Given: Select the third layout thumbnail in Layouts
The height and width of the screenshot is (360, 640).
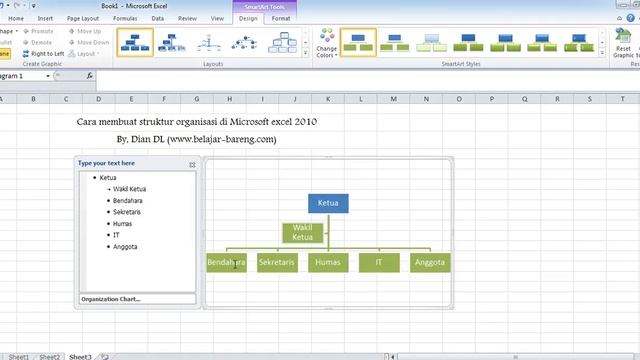Looking at the screenshot, I should [209, 42].
